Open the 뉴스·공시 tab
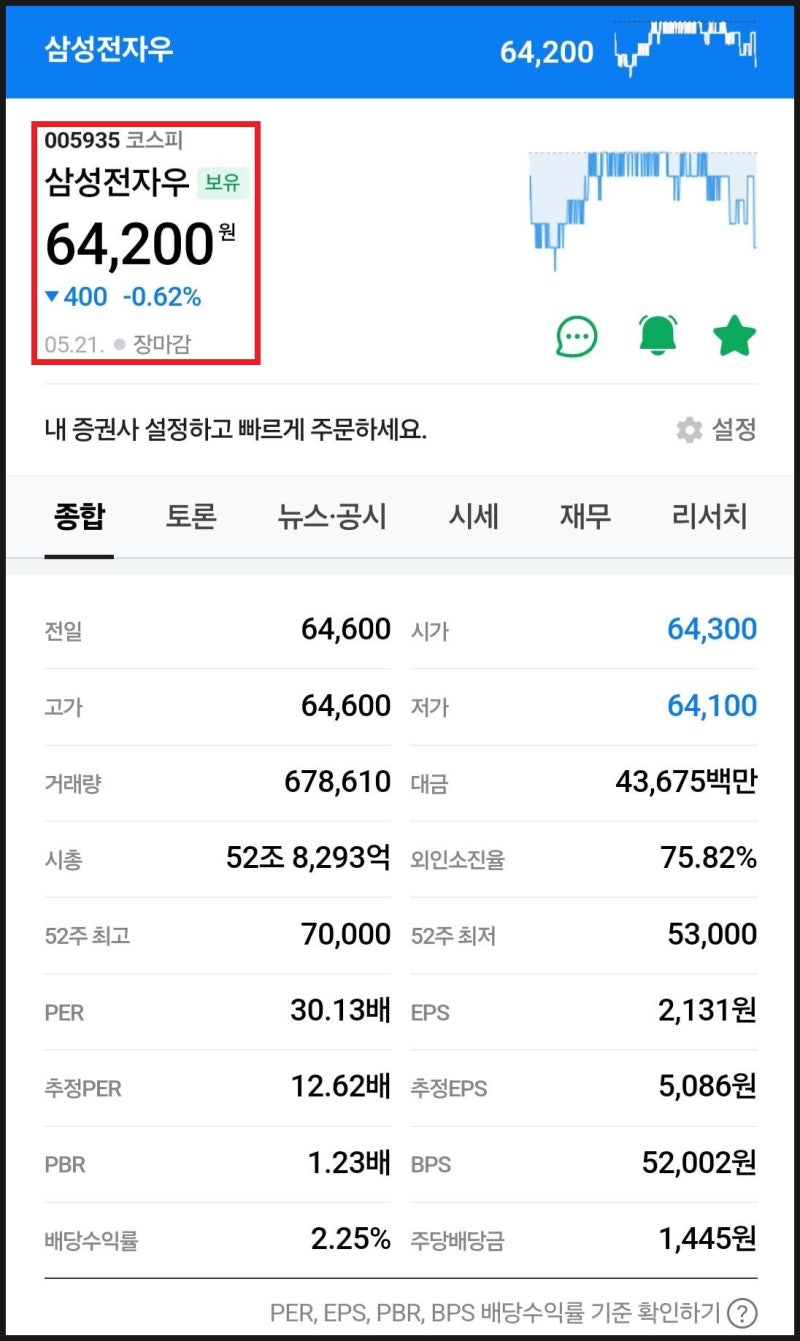The image size is (800, 1341). point(331,516)
